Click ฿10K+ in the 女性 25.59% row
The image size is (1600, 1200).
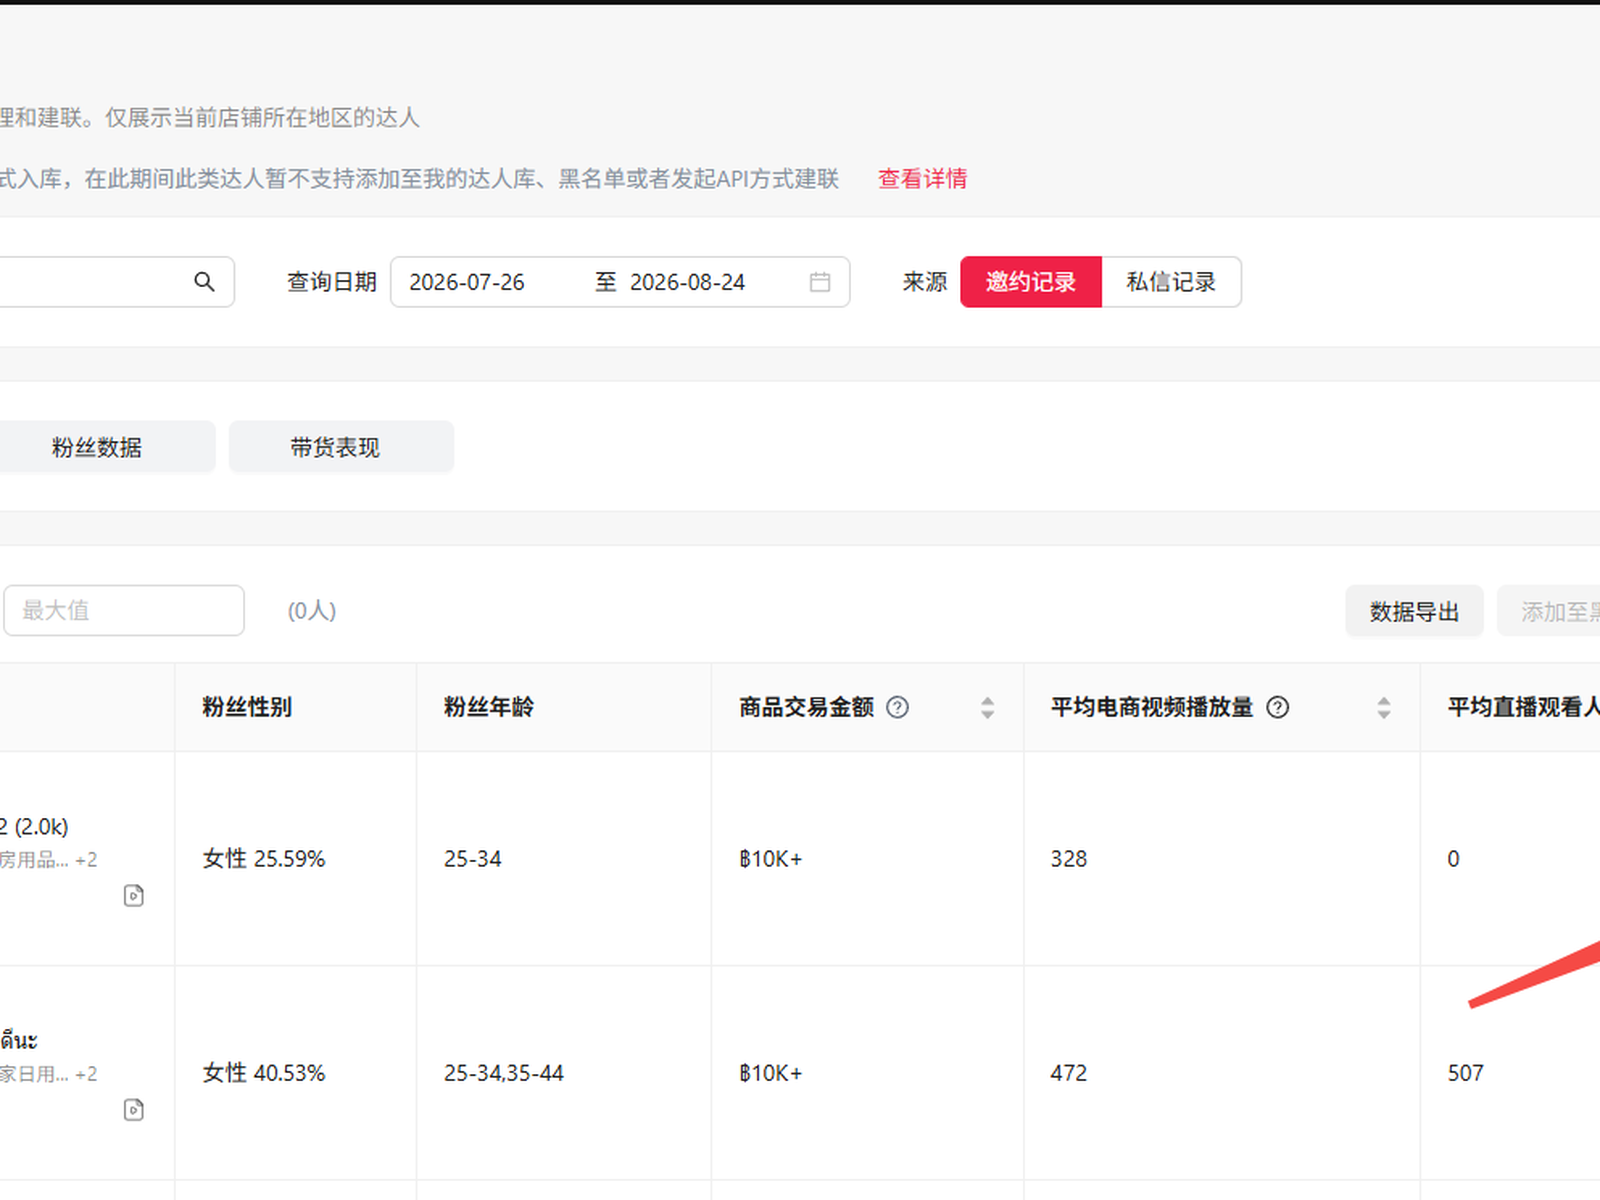click(x=771, y=859)
